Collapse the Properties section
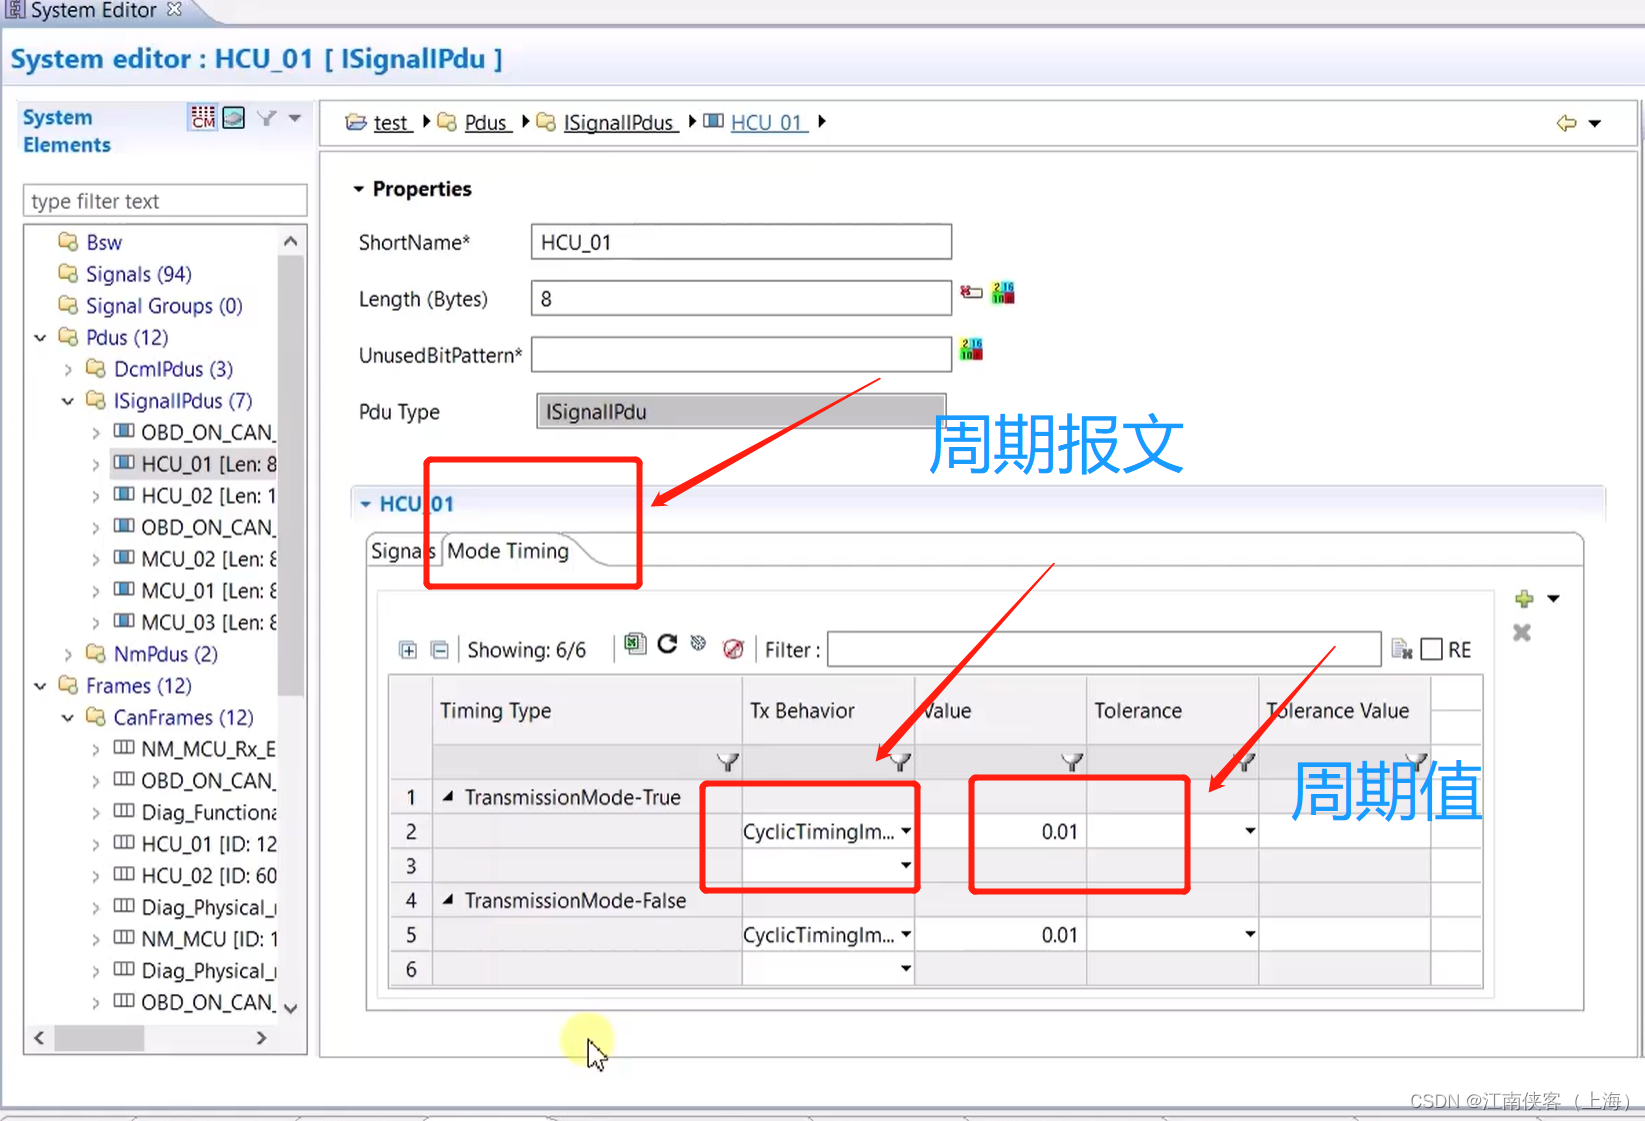 [x=358, y=189]
